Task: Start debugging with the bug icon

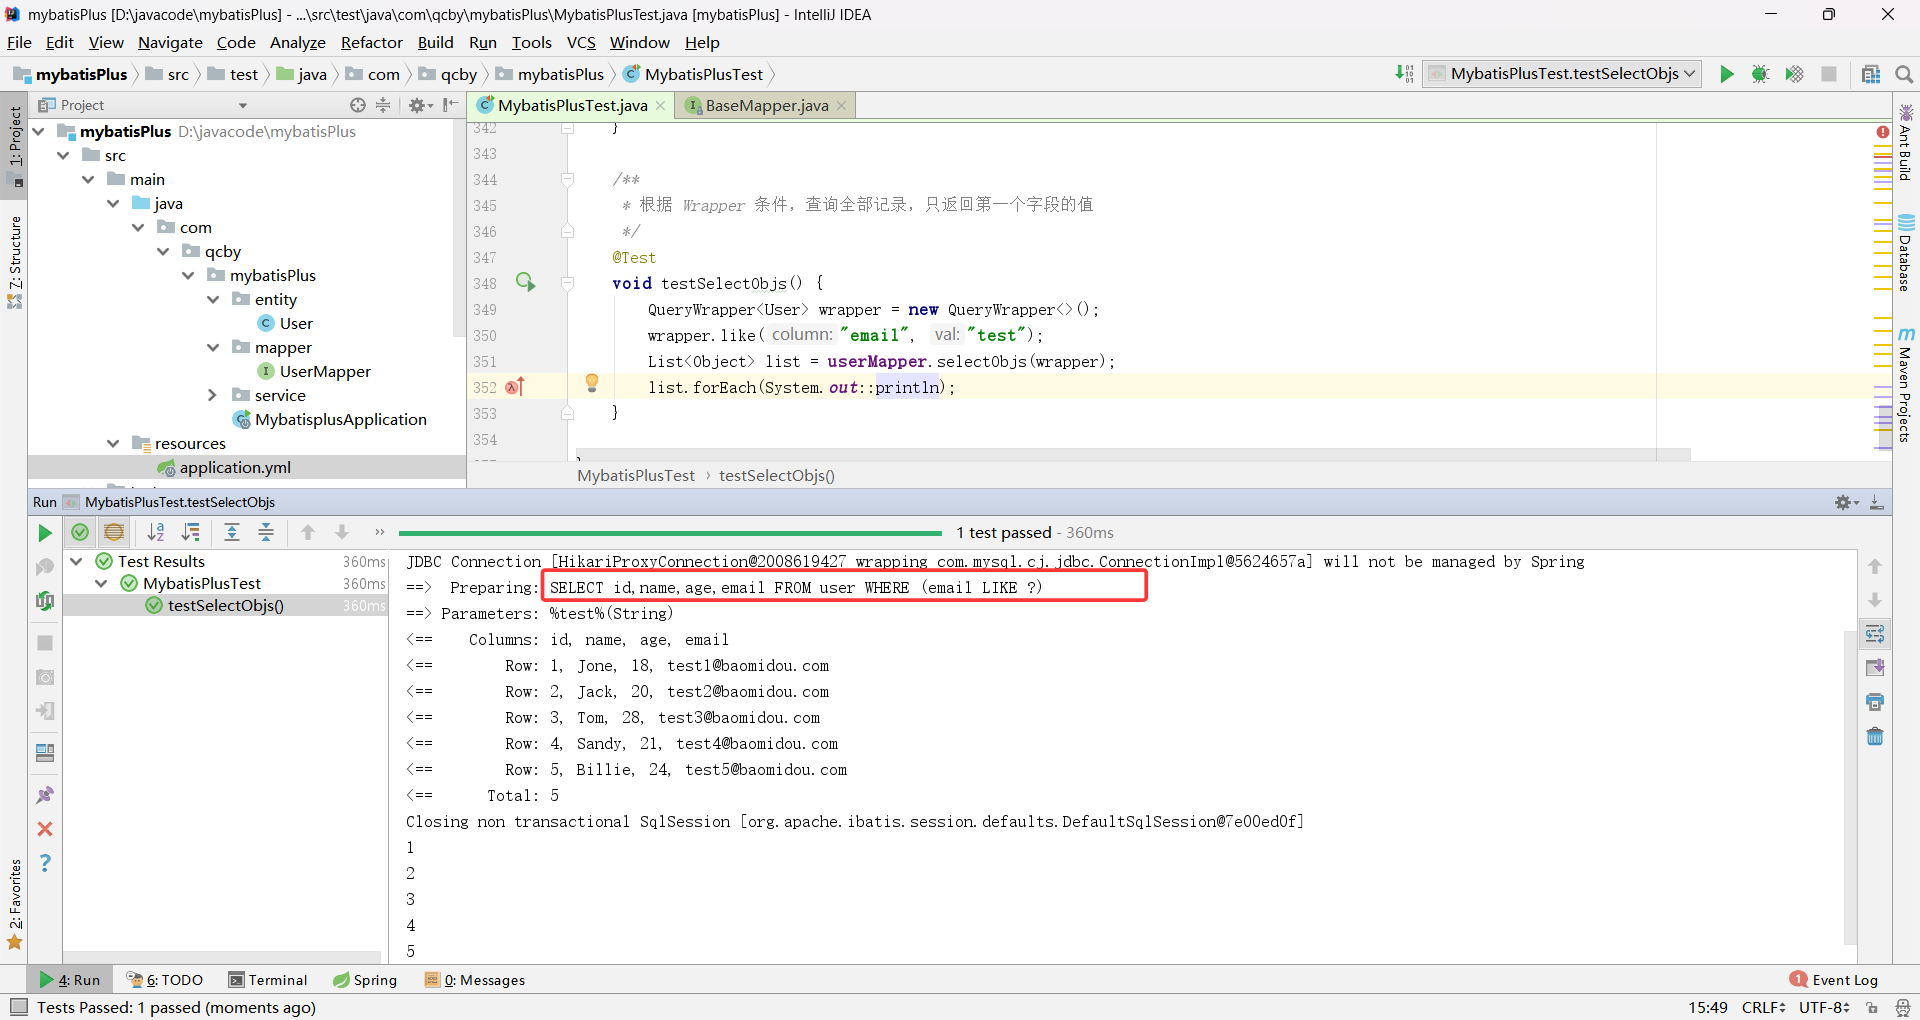Action: 1761,74
